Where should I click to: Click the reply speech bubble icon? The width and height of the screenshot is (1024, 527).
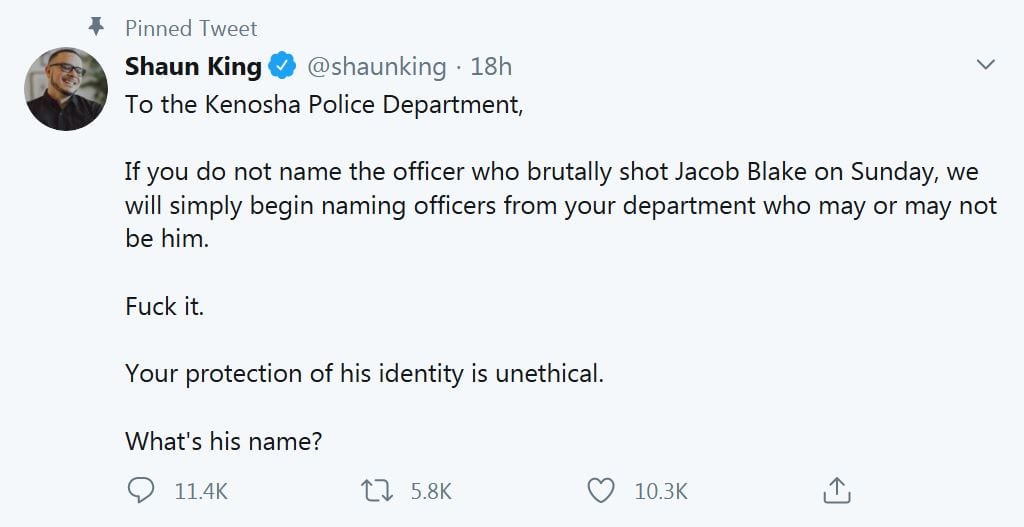click(x=142, y=490)
